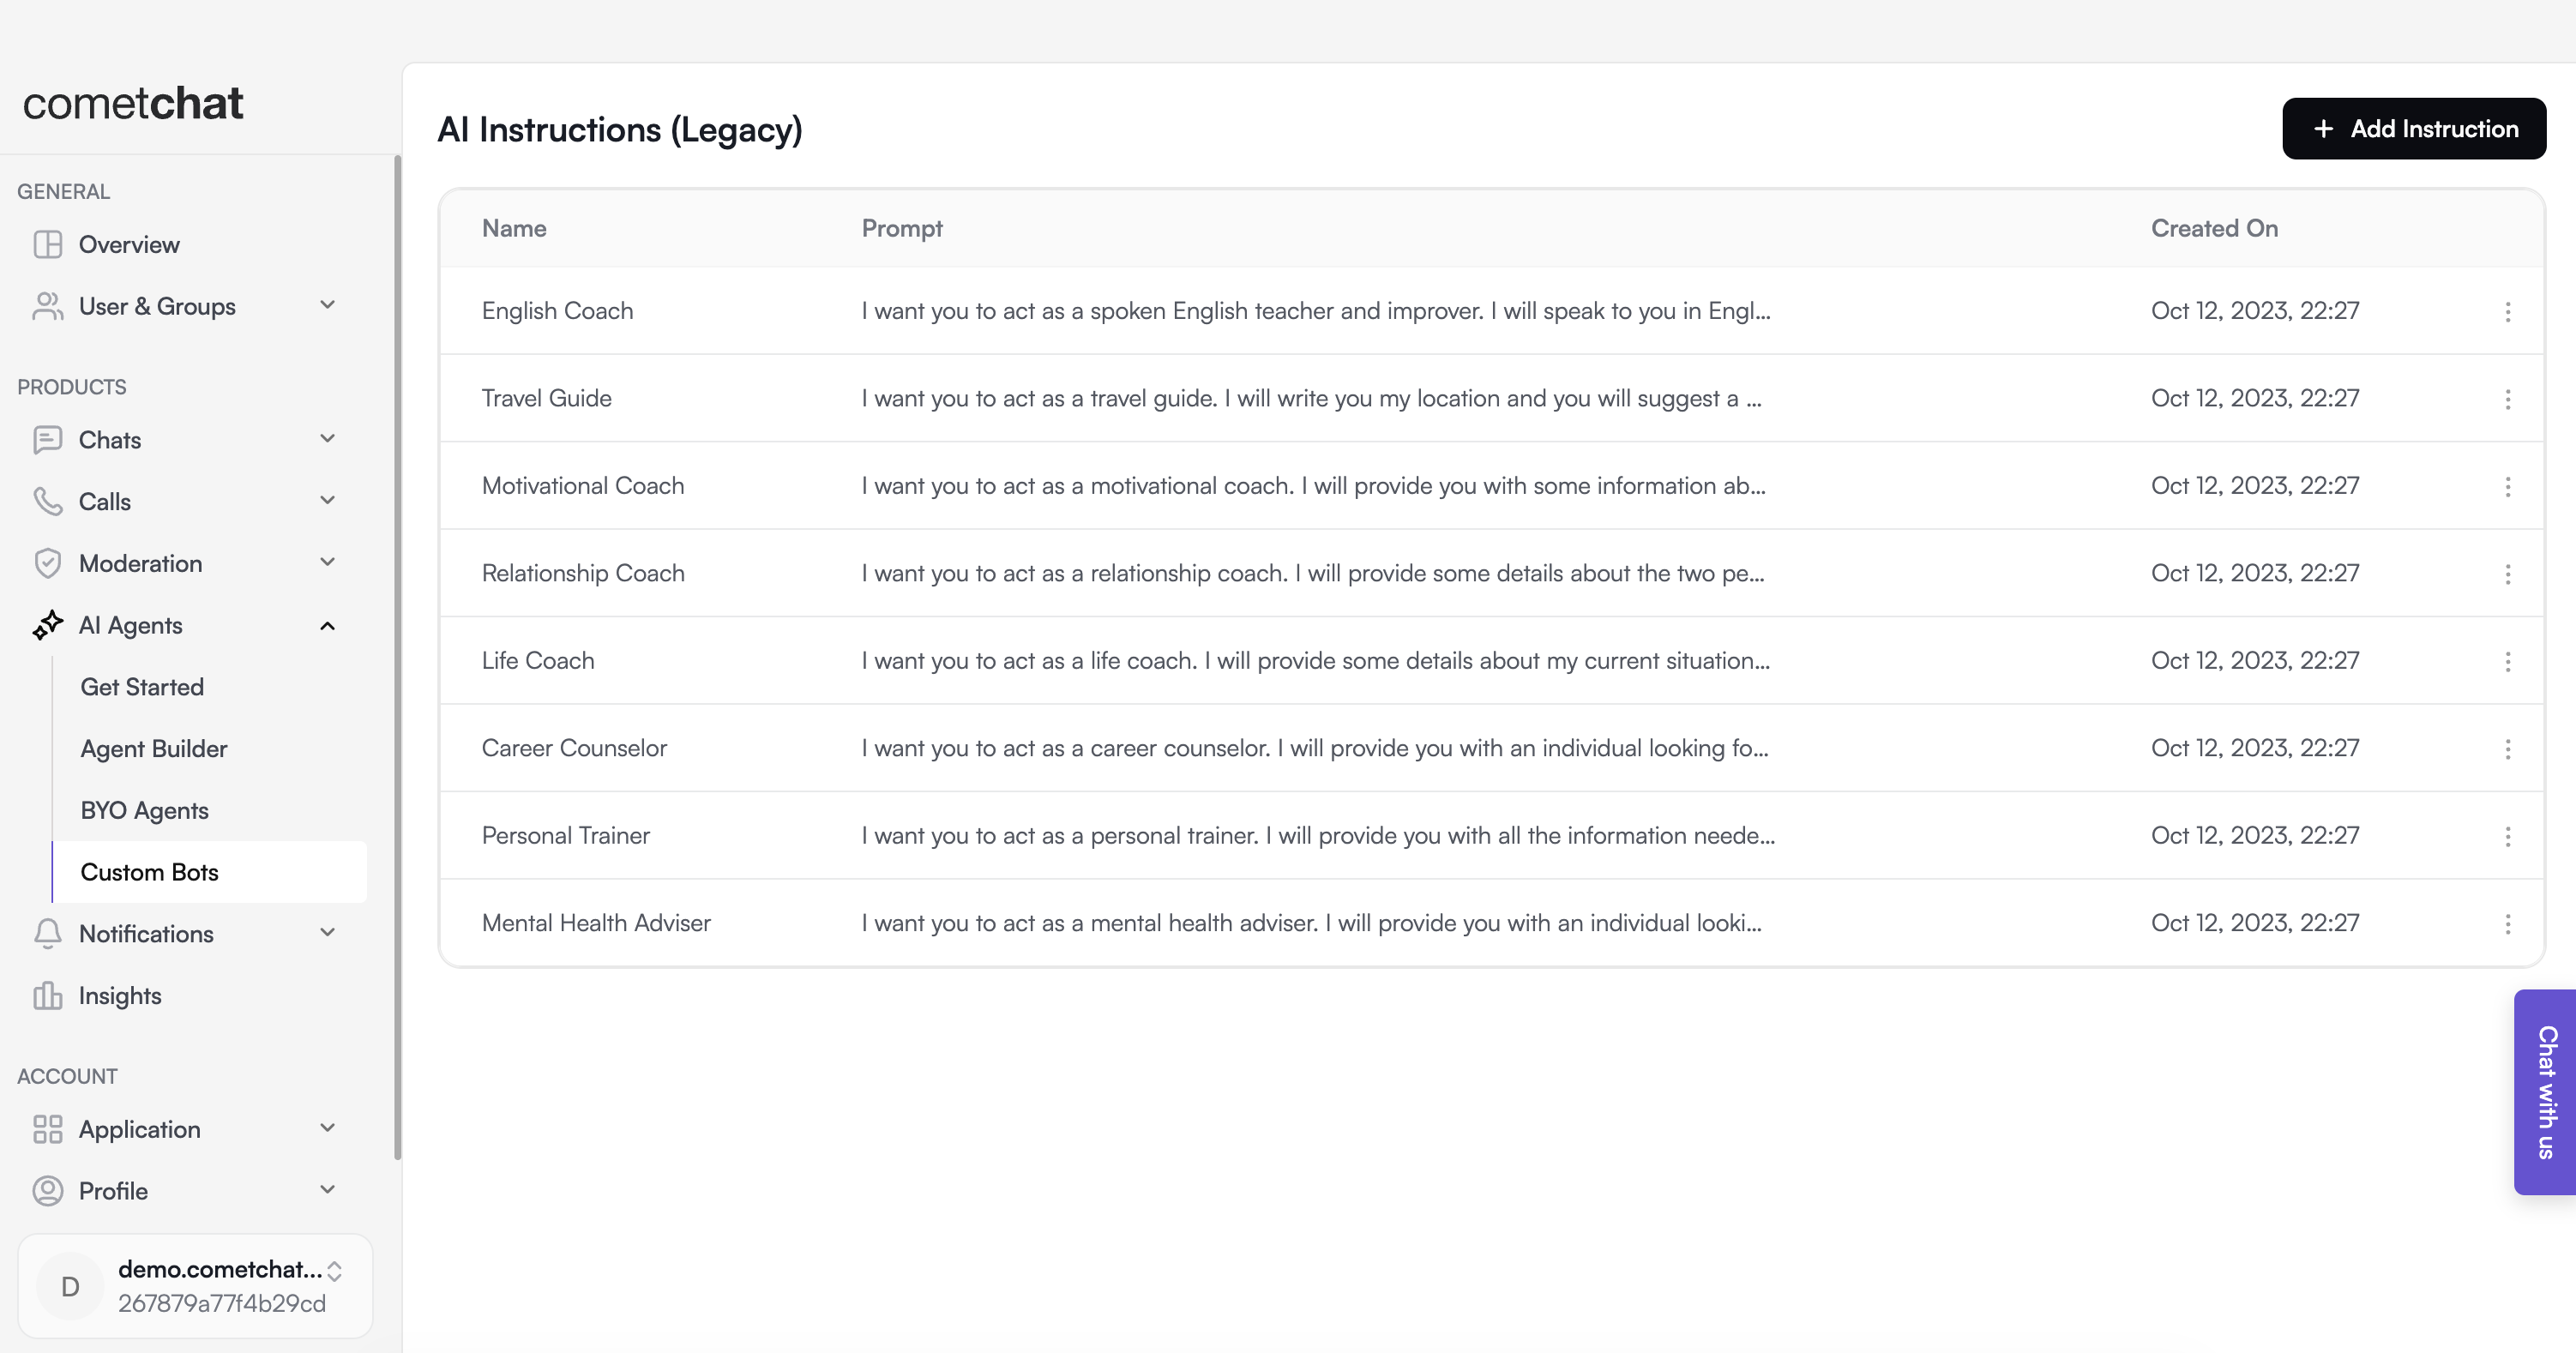The height and width of the screenshot is (1353, 2576).
Task: Open three-dot menu for Mental Health Adviser
Action: coord(2507,924)
